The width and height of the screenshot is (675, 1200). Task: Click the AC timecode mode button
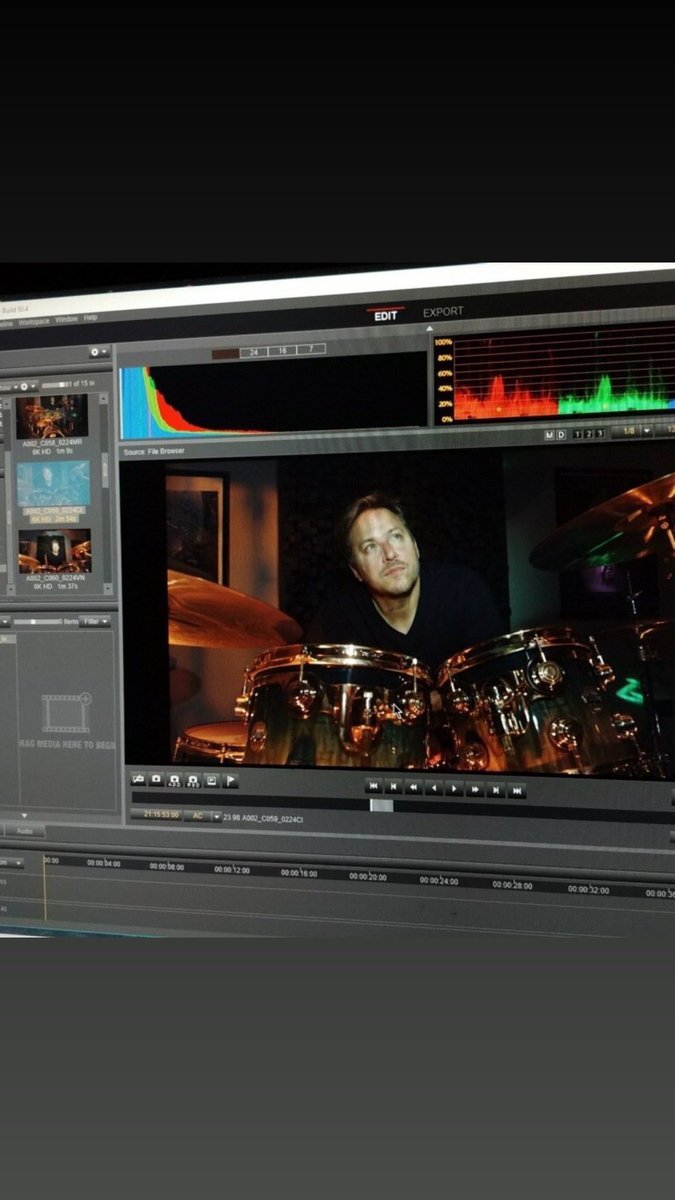pos(197,816)
